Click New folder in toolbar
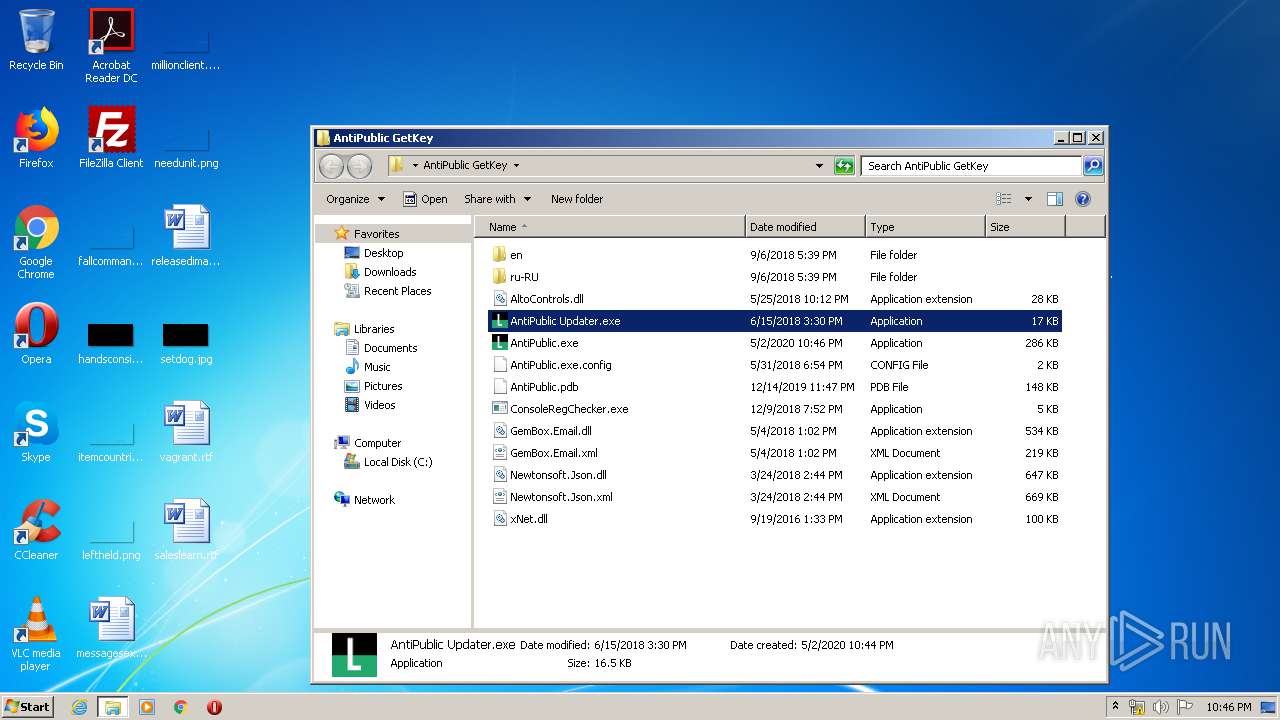 (577, 199)
